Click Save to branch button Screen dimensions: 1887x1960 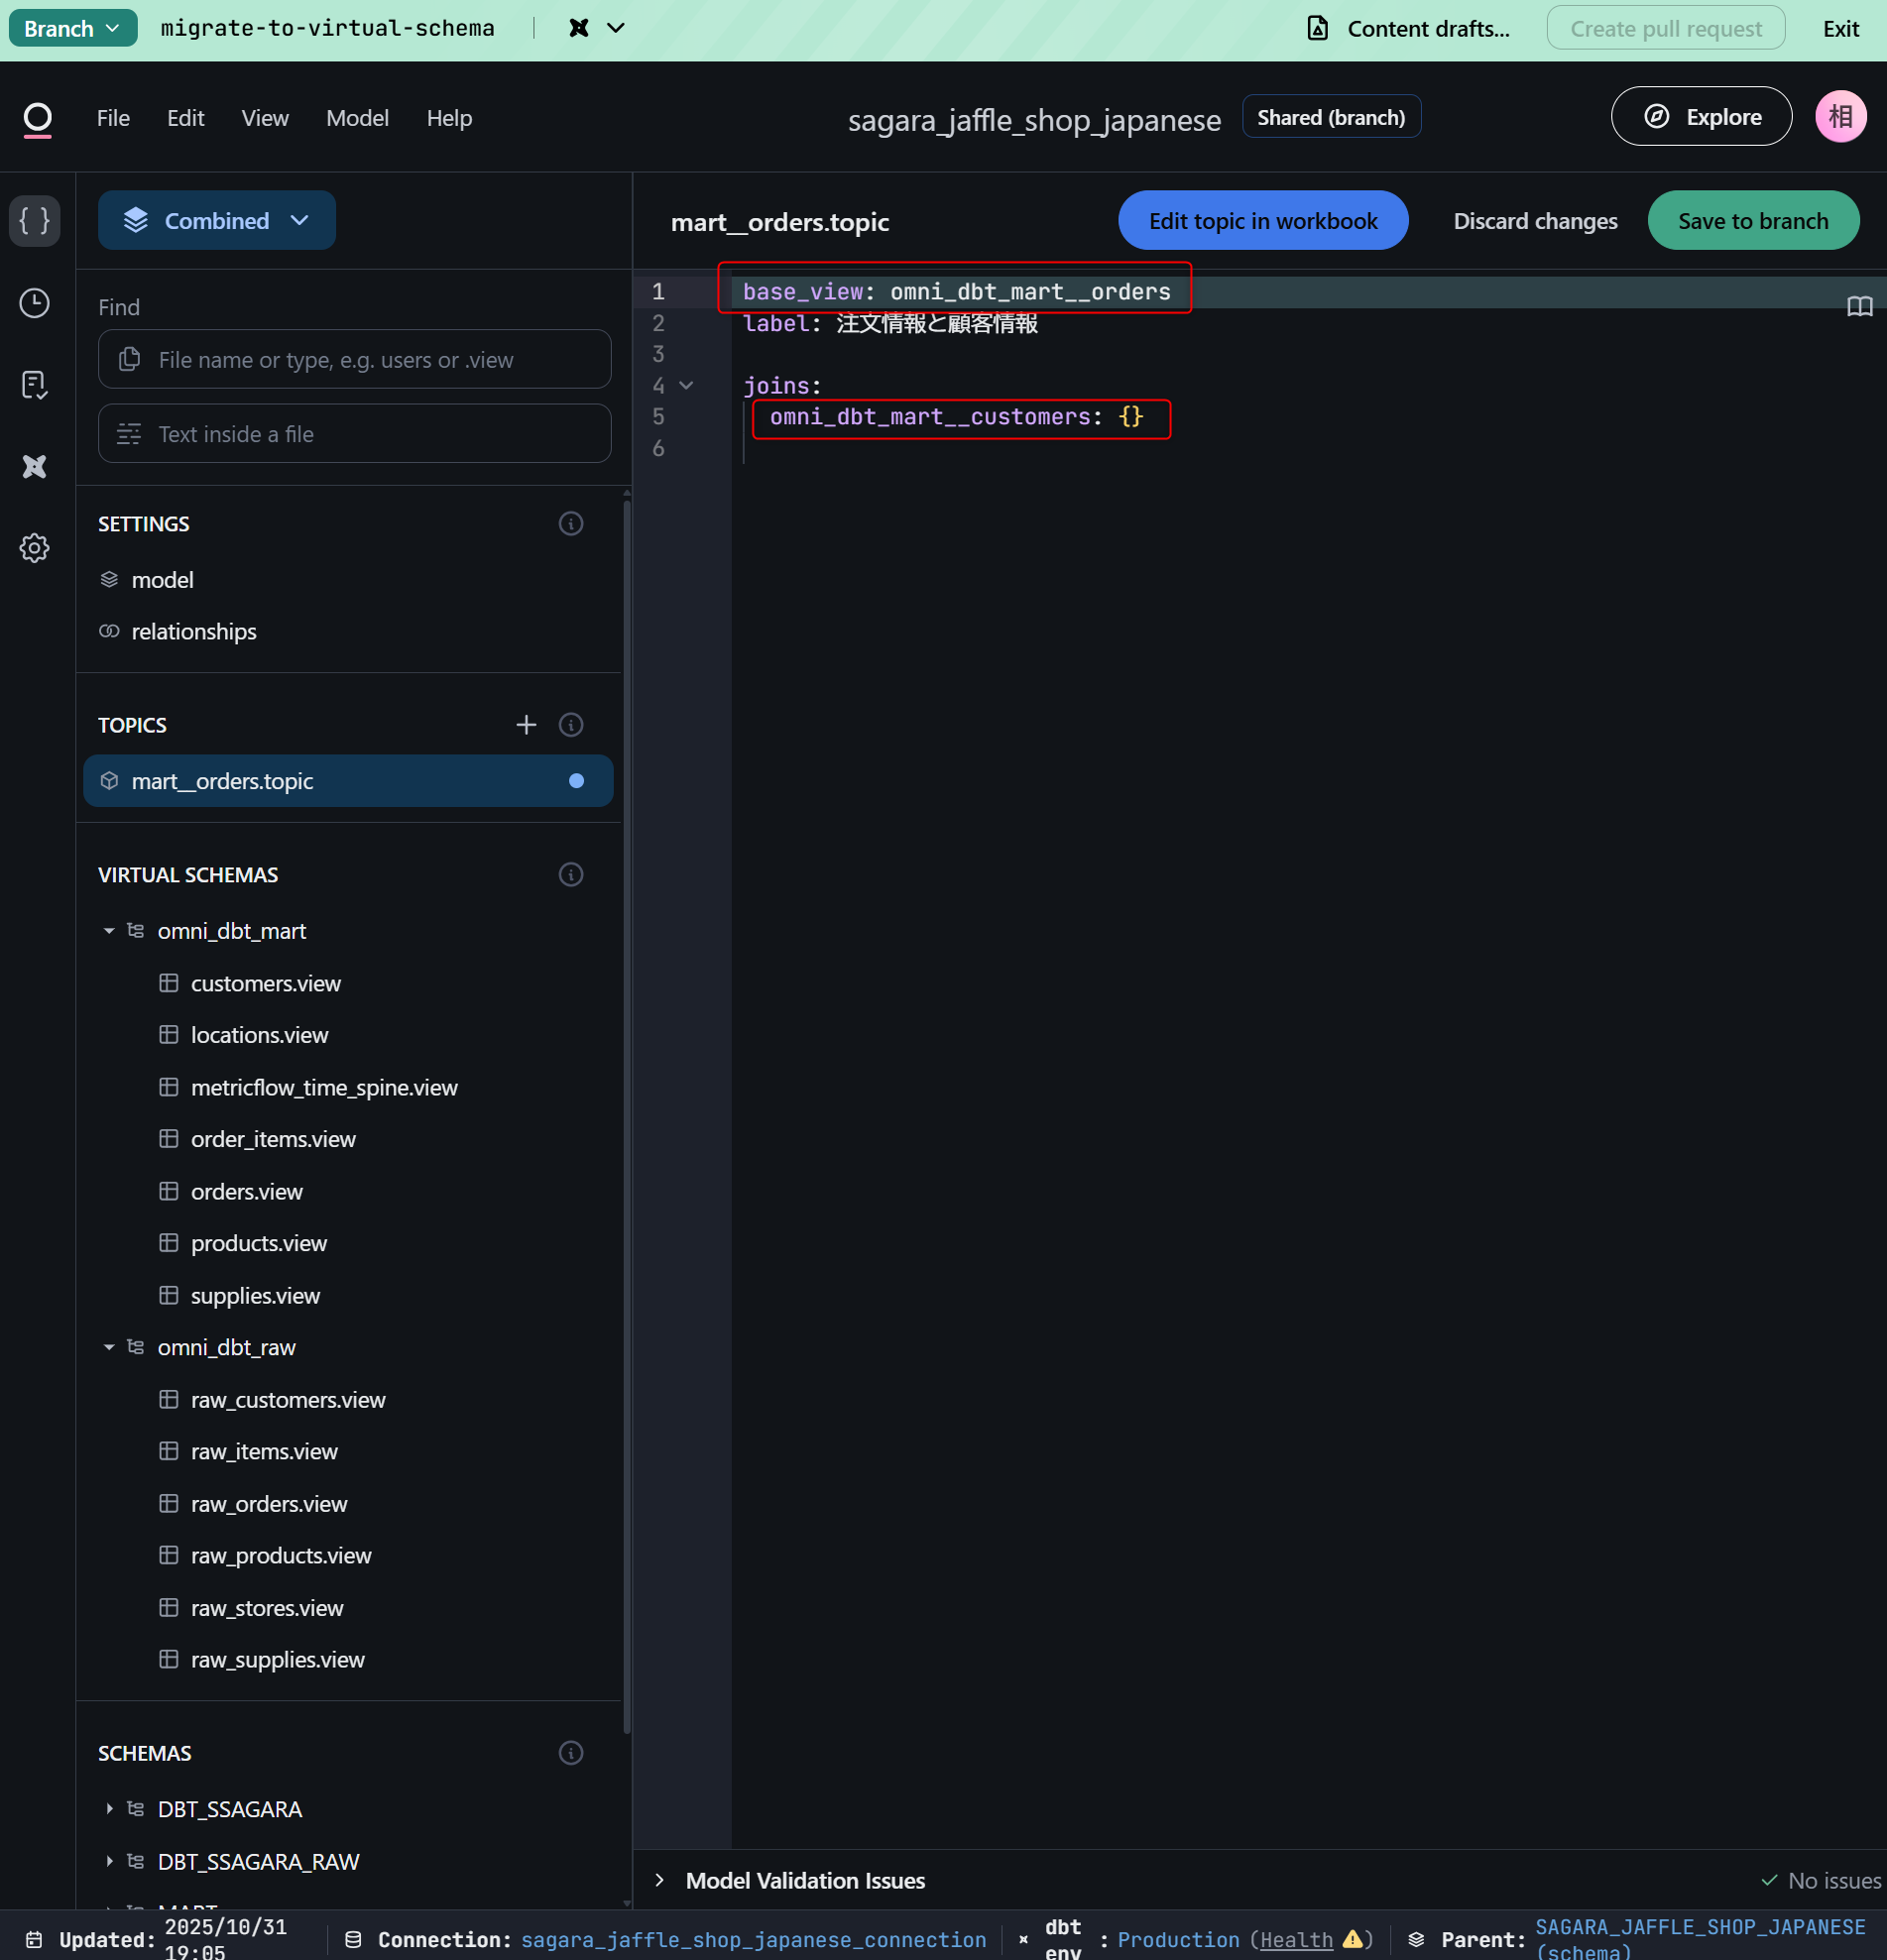[x=1752, y=221]
